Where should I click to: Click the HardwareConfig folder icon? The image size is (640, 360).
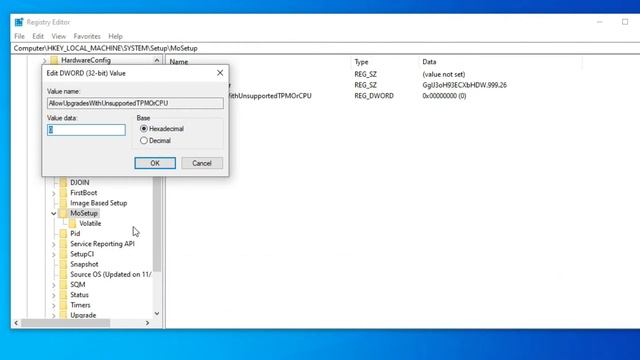pos(54,60)
